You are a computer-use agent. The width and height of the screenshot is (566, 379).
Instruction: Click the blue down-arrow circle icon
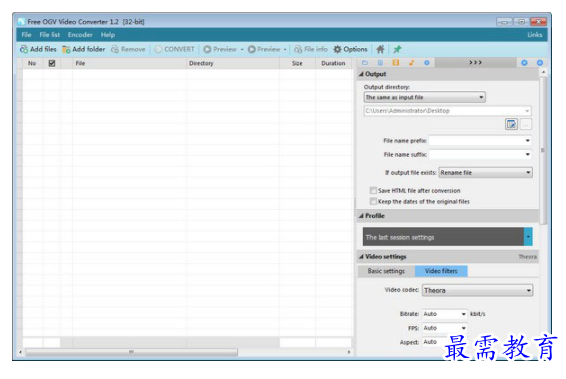524,63
